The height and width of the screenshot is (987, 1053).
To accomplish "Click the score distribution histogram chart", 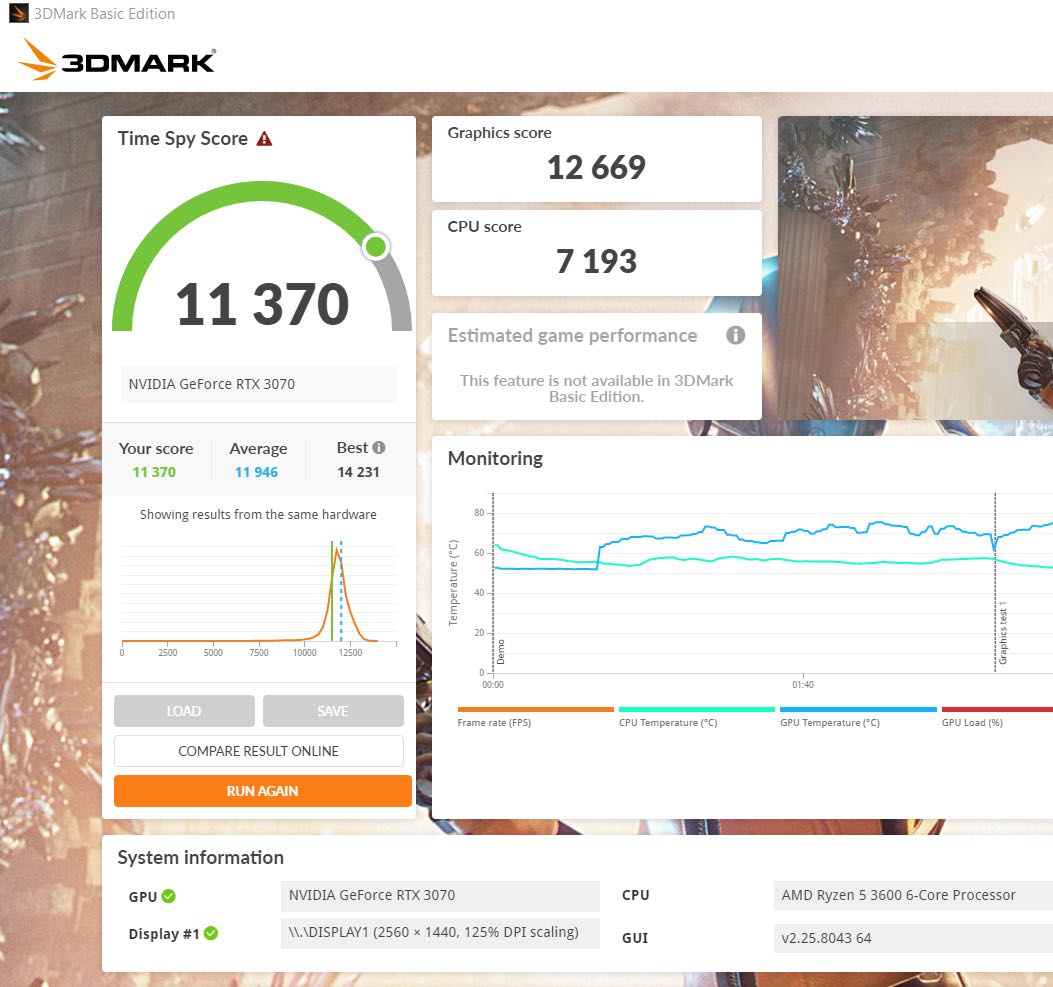I will pyautogui.click(x=259, y=598).
